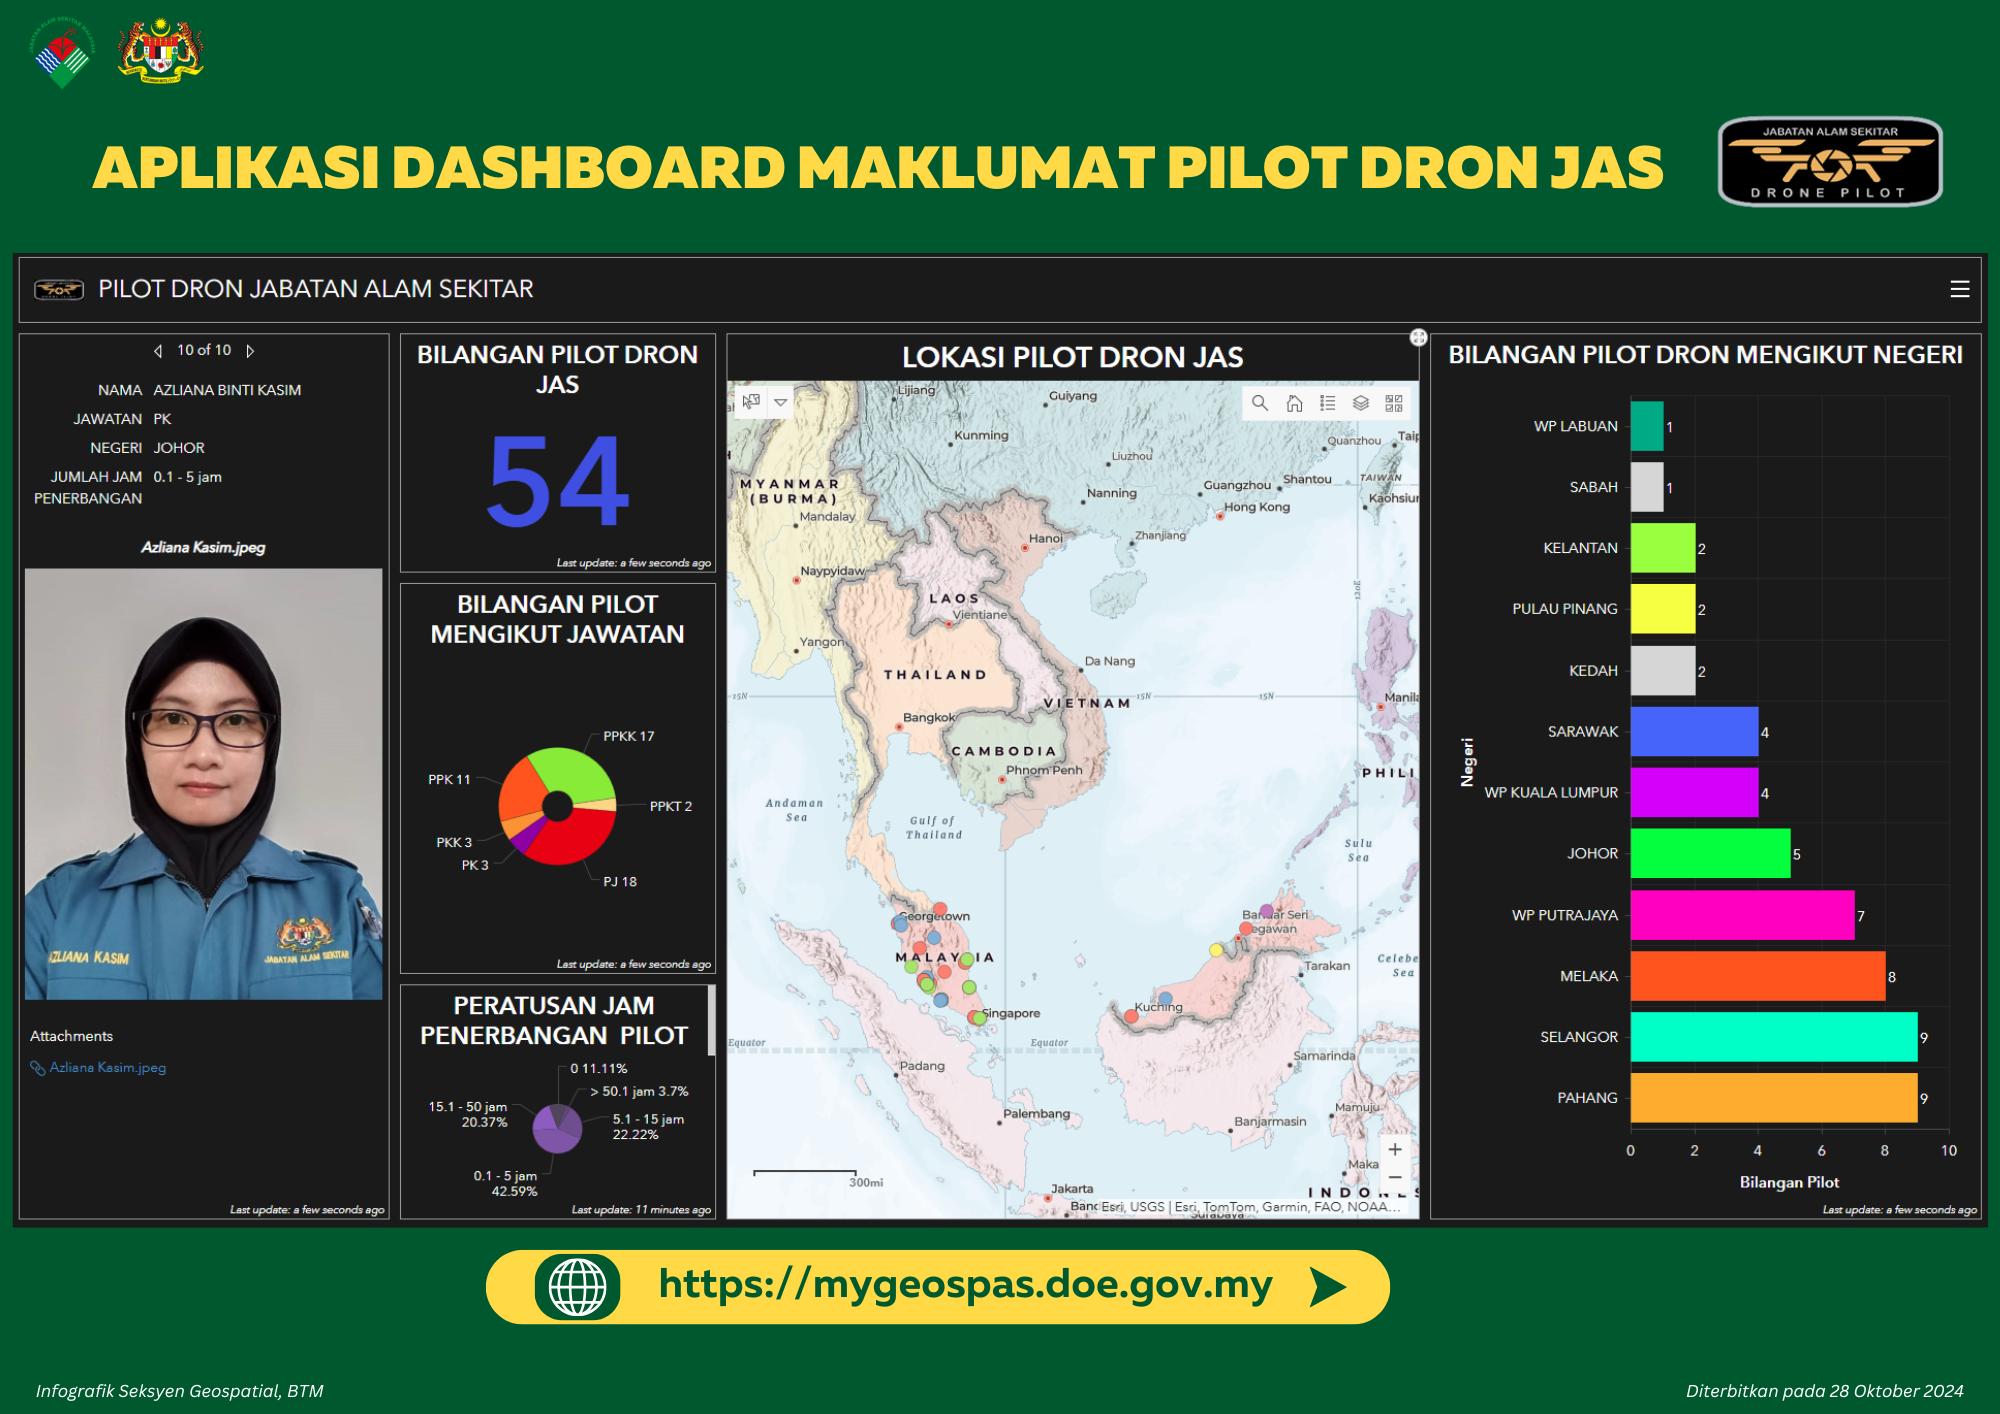Click the pilot photo of Azliana Kasim
Screen dimensions: 2000x1414
[x=204, y=784]
